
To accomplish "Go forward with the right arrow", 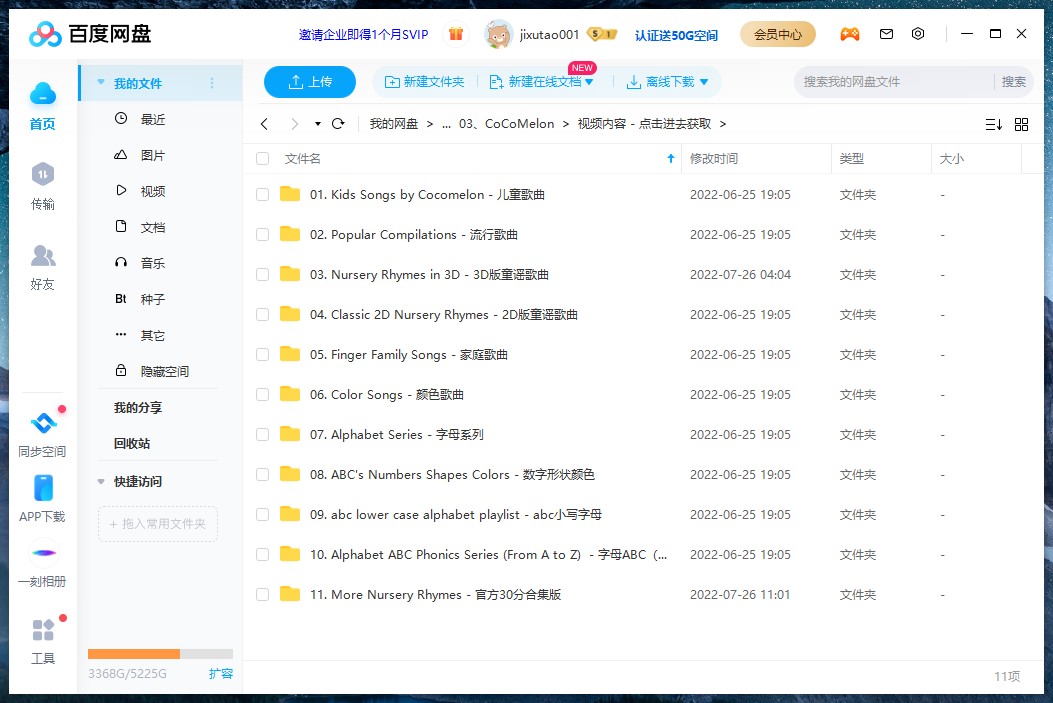I will point(294,124).
